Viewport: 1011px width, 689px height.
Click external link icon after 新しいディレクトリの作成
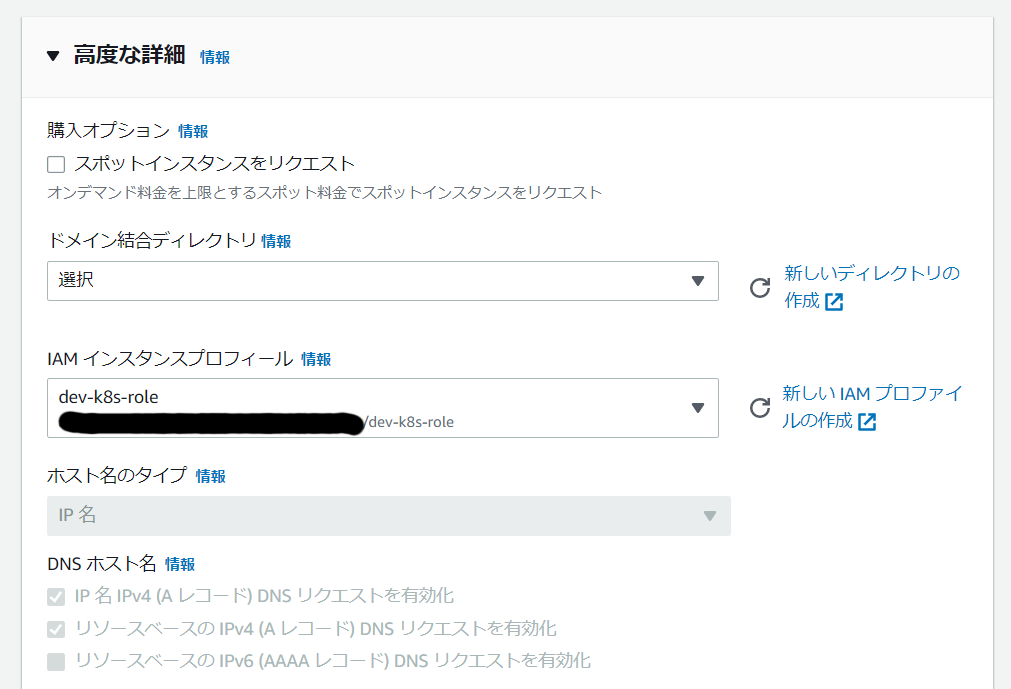834,302
